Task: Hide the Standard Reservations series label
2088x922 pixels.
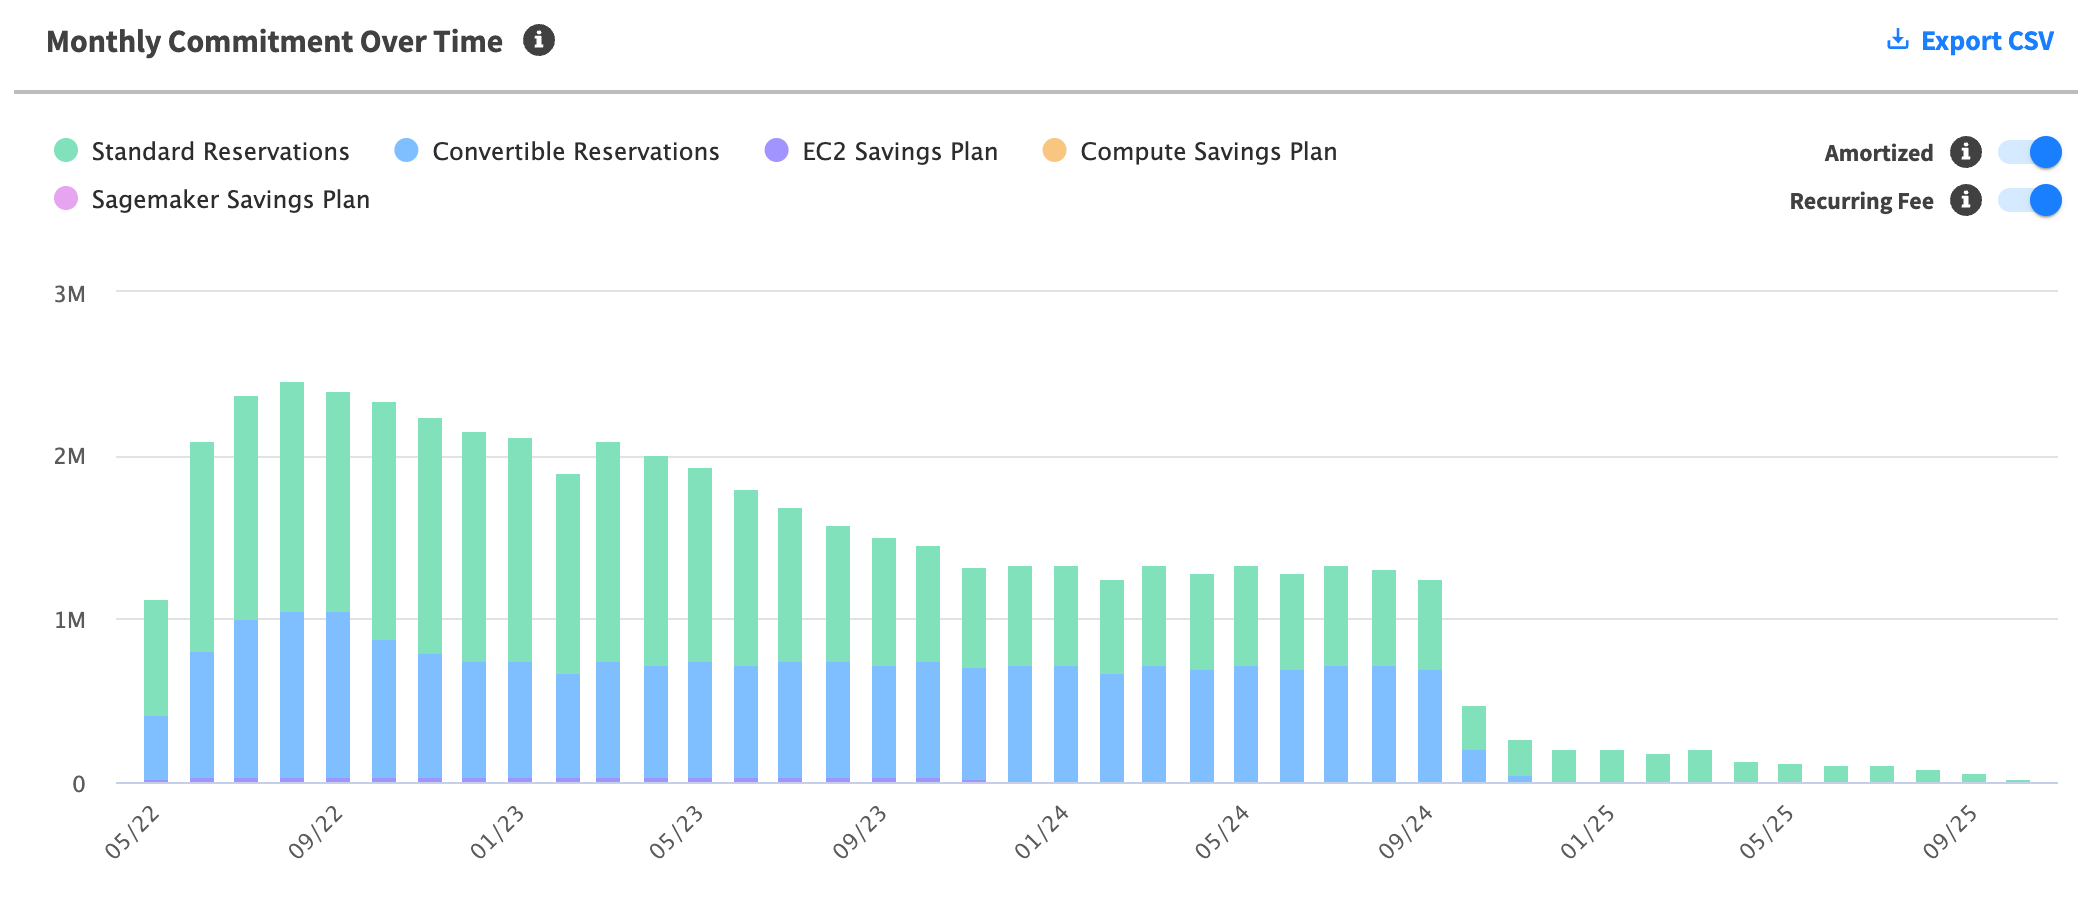Action: click(x=220, y=151)
